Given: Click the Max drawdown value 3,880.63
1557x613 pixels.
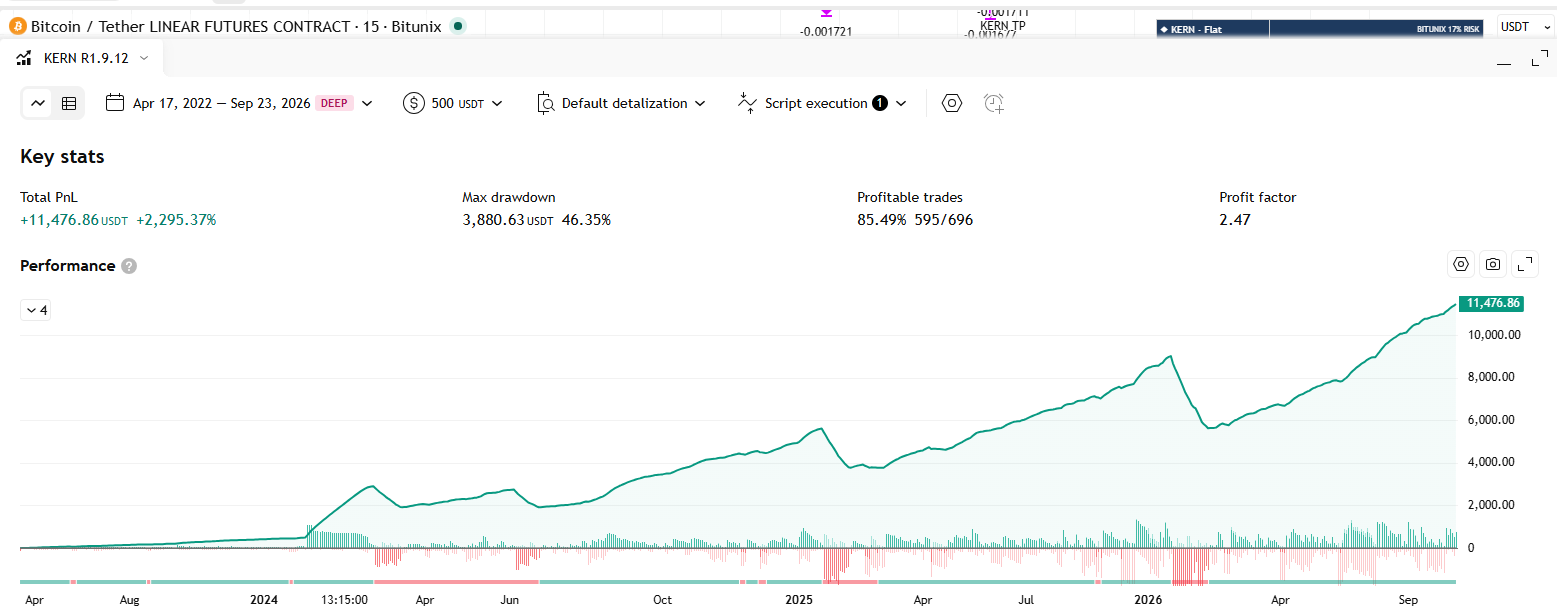Looking at the screenshot, I should 493,219.
